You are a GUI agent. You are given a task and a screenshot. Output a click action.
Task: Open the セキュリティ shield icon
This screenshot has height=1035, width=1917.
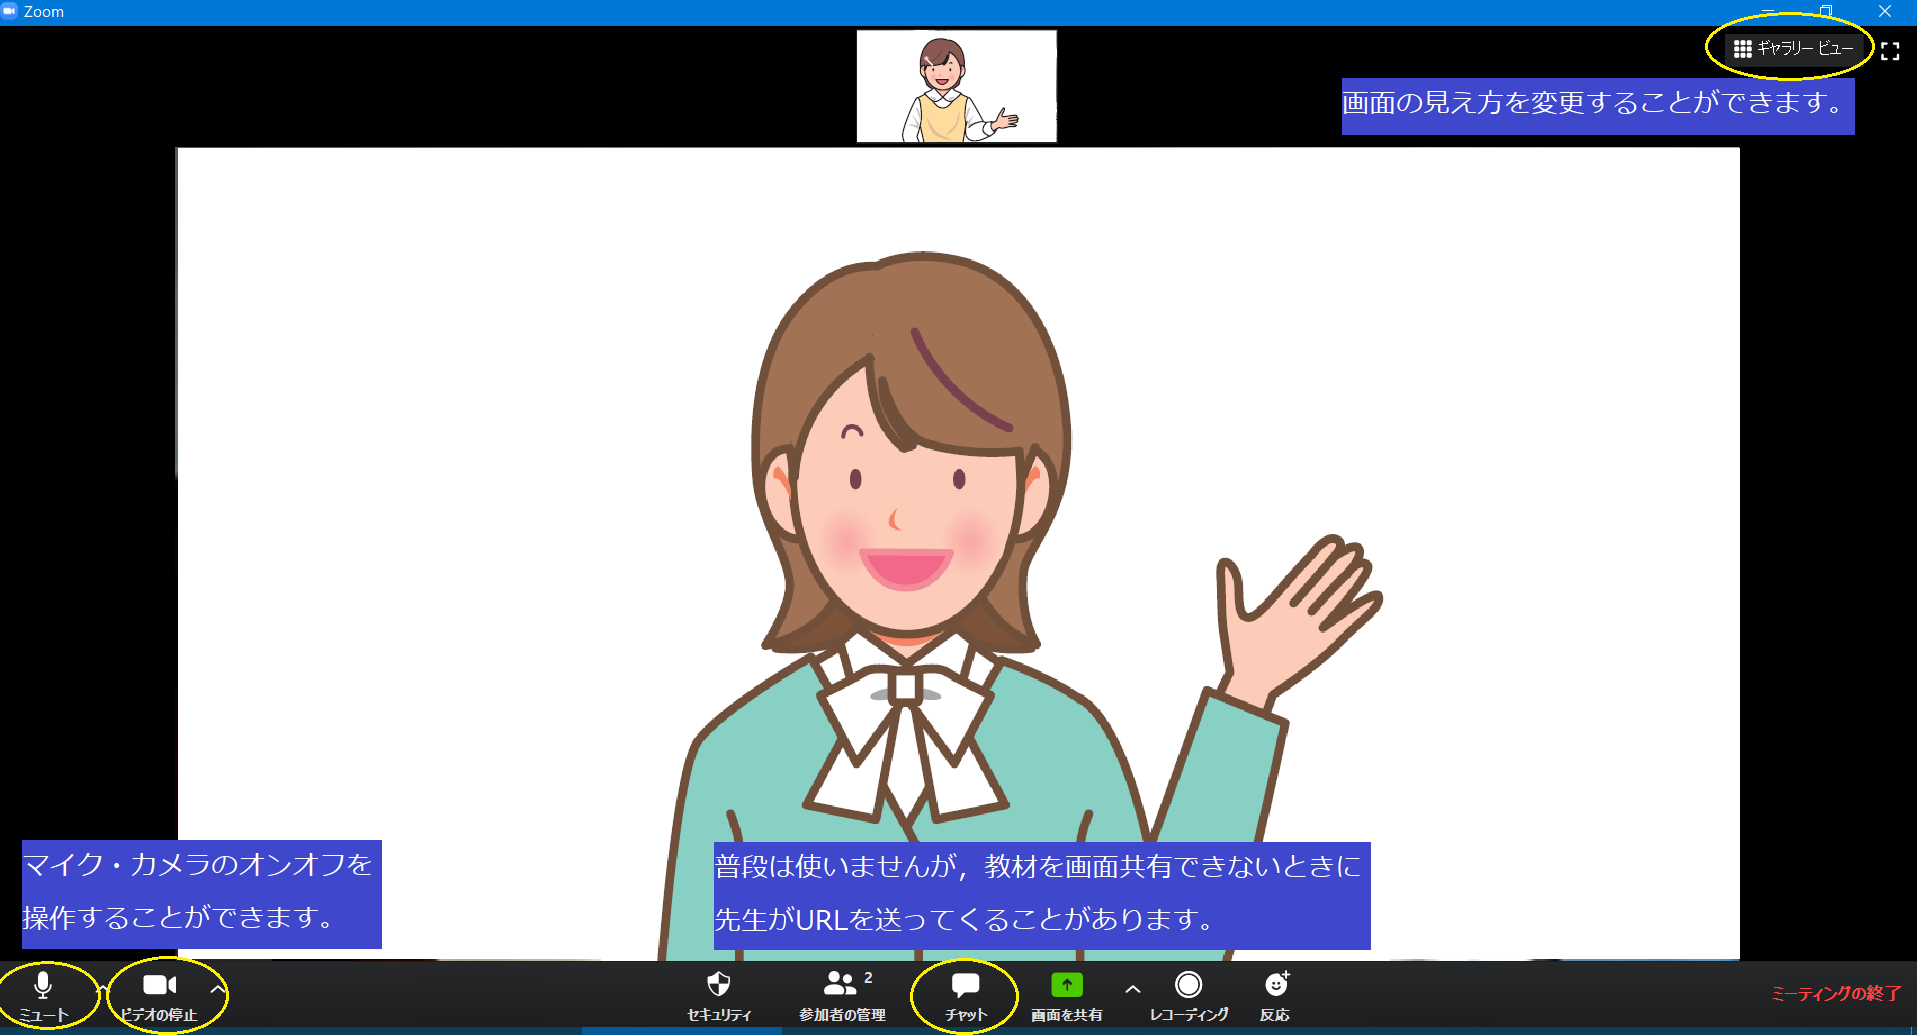tap(718, 995)
